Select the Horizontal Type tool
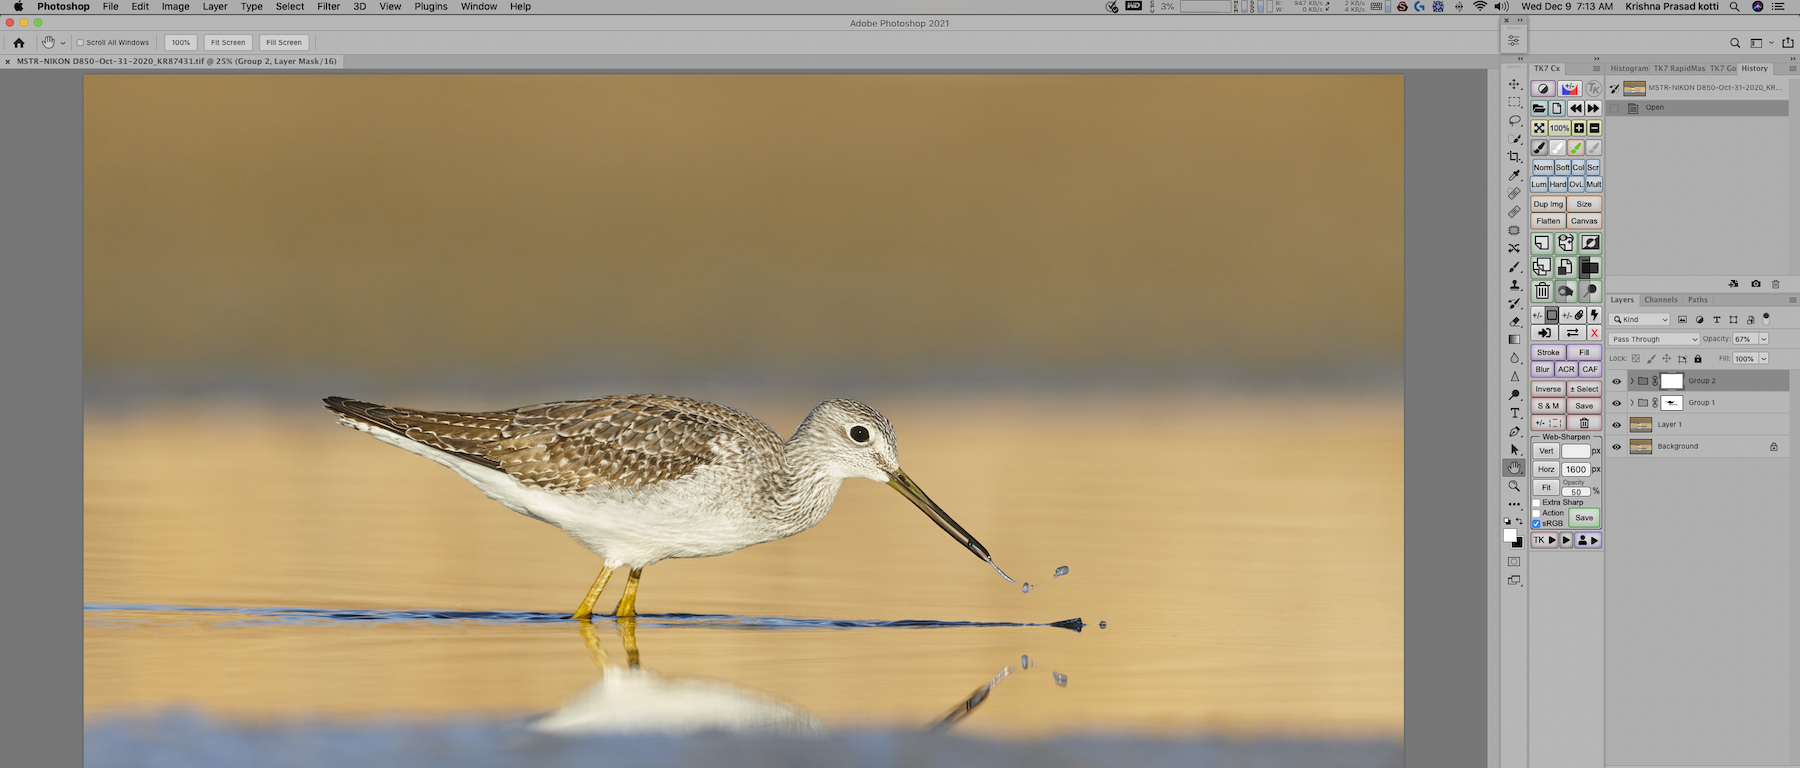 click(x=1514, y=413)
